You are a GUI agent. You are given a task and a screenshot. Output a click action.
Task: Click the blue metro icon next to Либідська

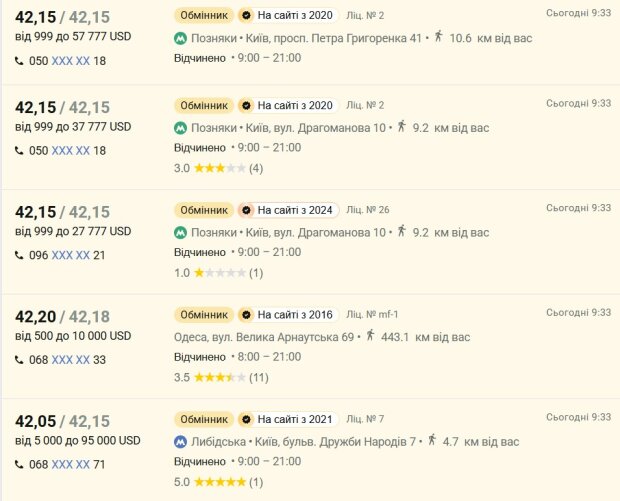point(180,442)
